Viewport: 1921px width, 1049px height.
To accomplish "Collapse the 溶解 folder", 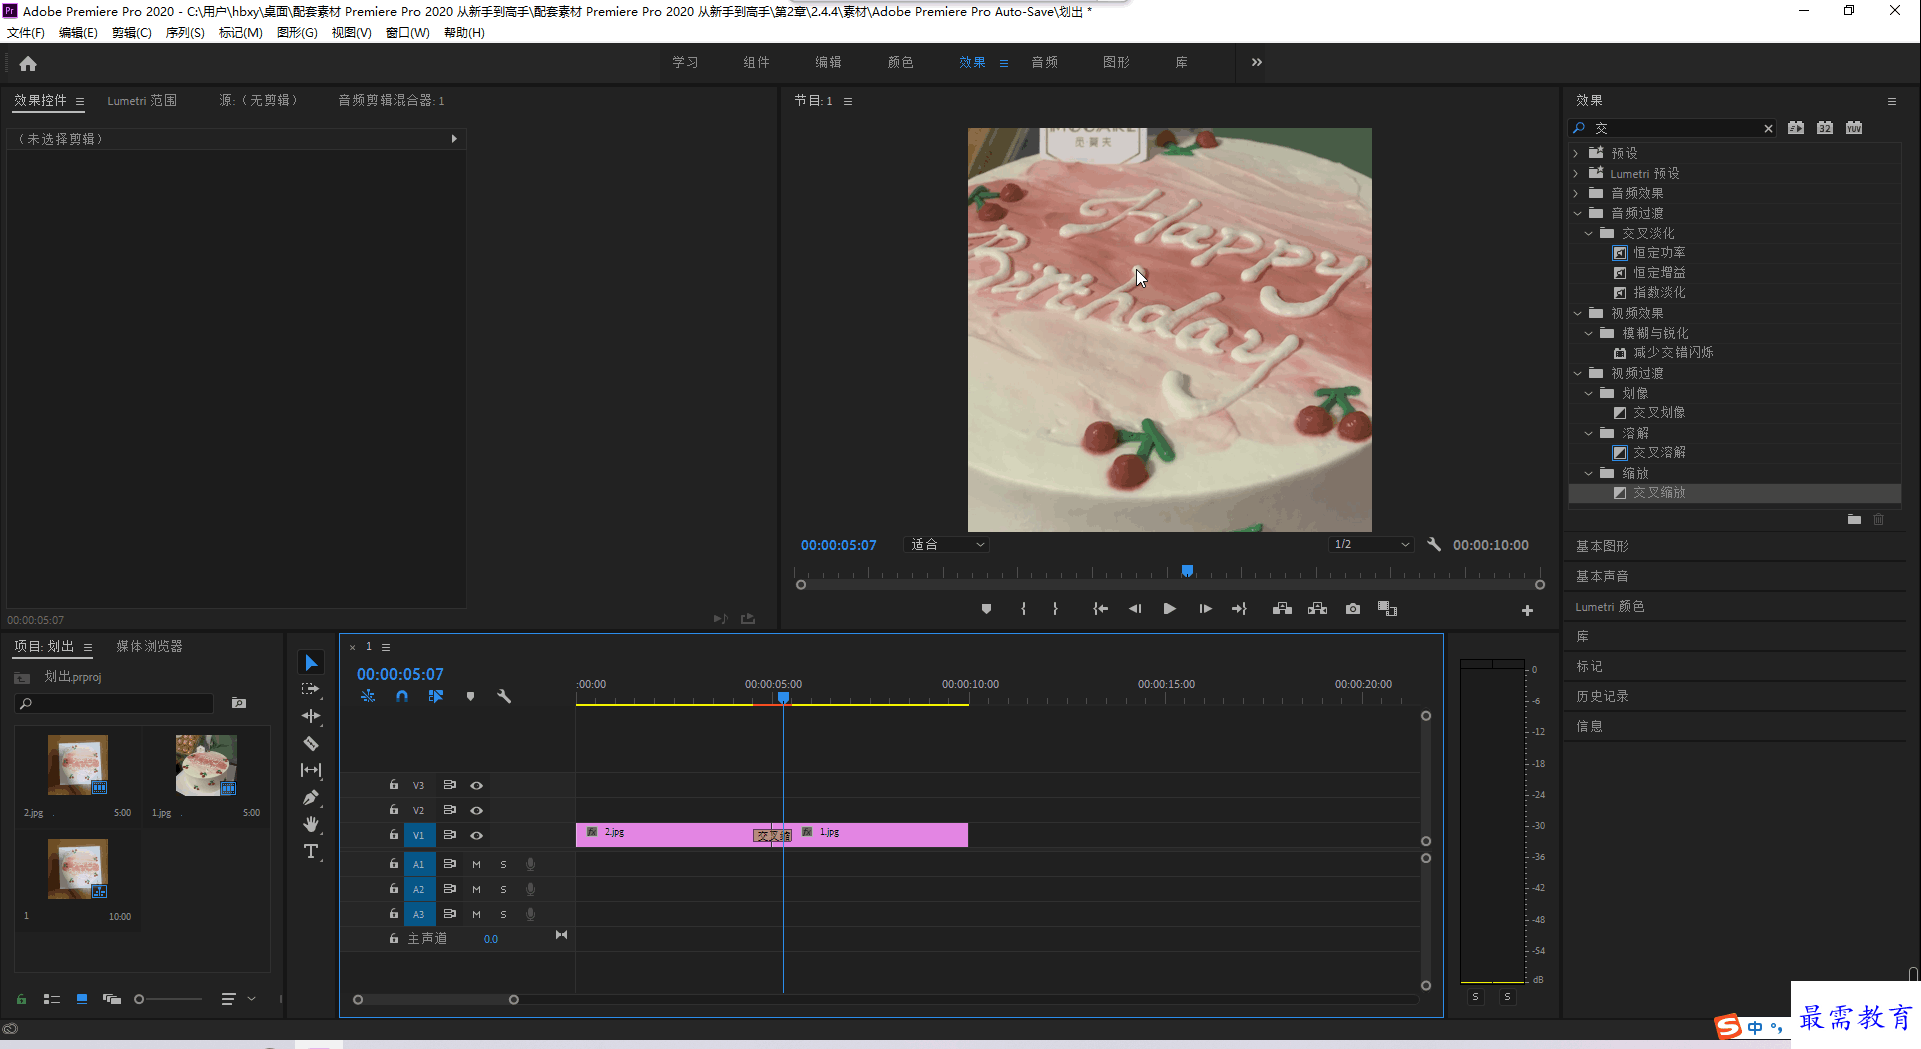I will coord(1589,433).
